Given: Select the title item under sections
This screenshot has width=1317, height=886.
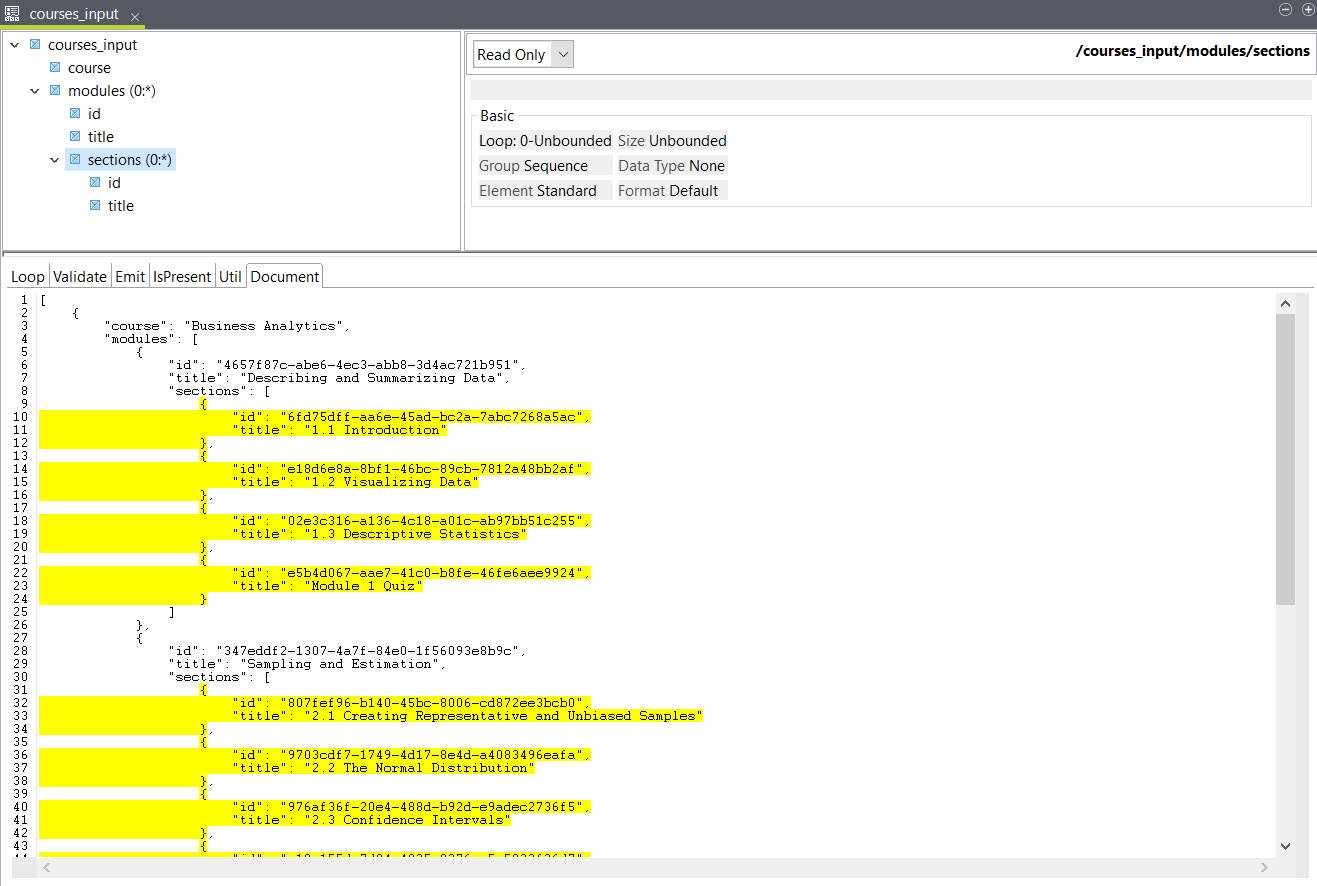Looking at the screenshot, I should (120, 206).
